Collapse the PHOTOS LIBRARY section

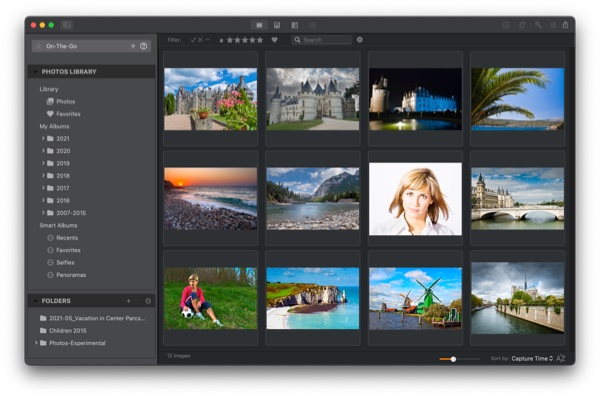coord(35,72)
